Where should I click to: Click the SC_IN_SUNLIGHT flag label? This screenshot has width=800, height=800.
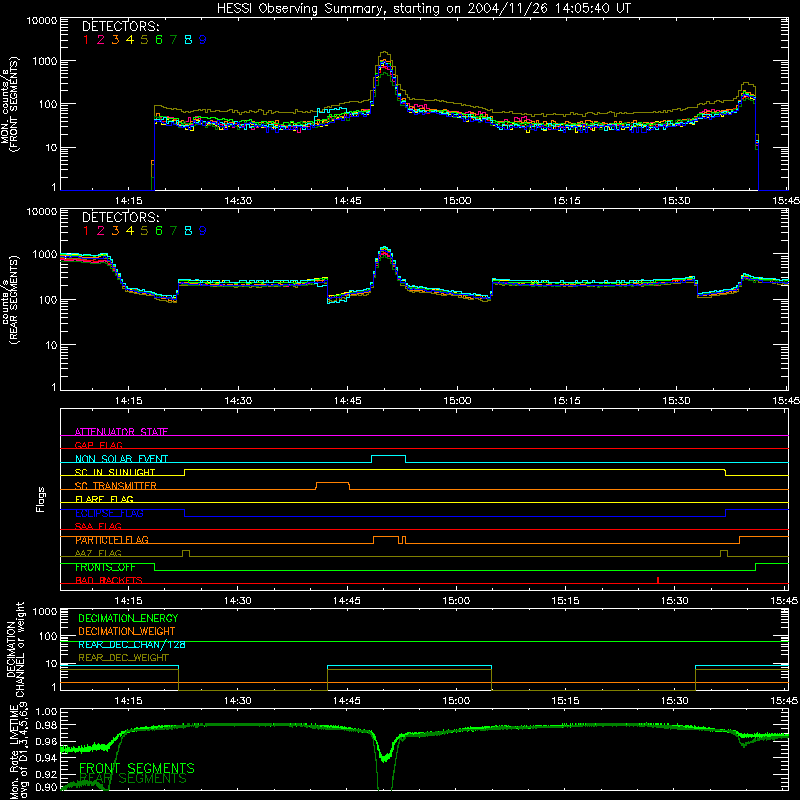[115, 472]
